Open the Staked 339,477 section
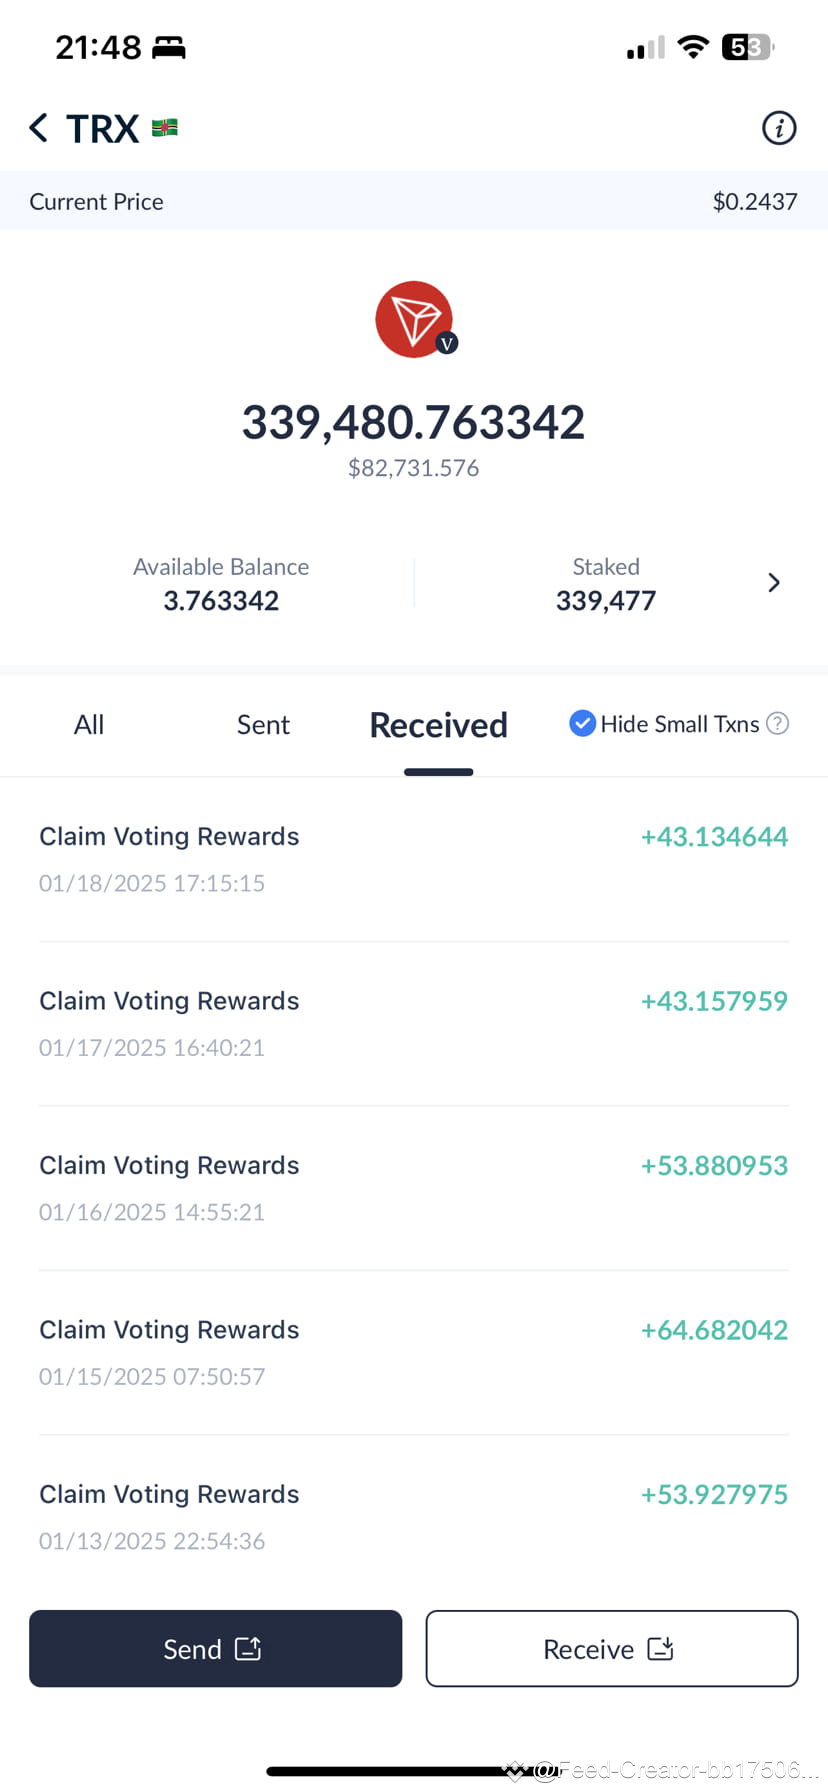 point(606,584)
